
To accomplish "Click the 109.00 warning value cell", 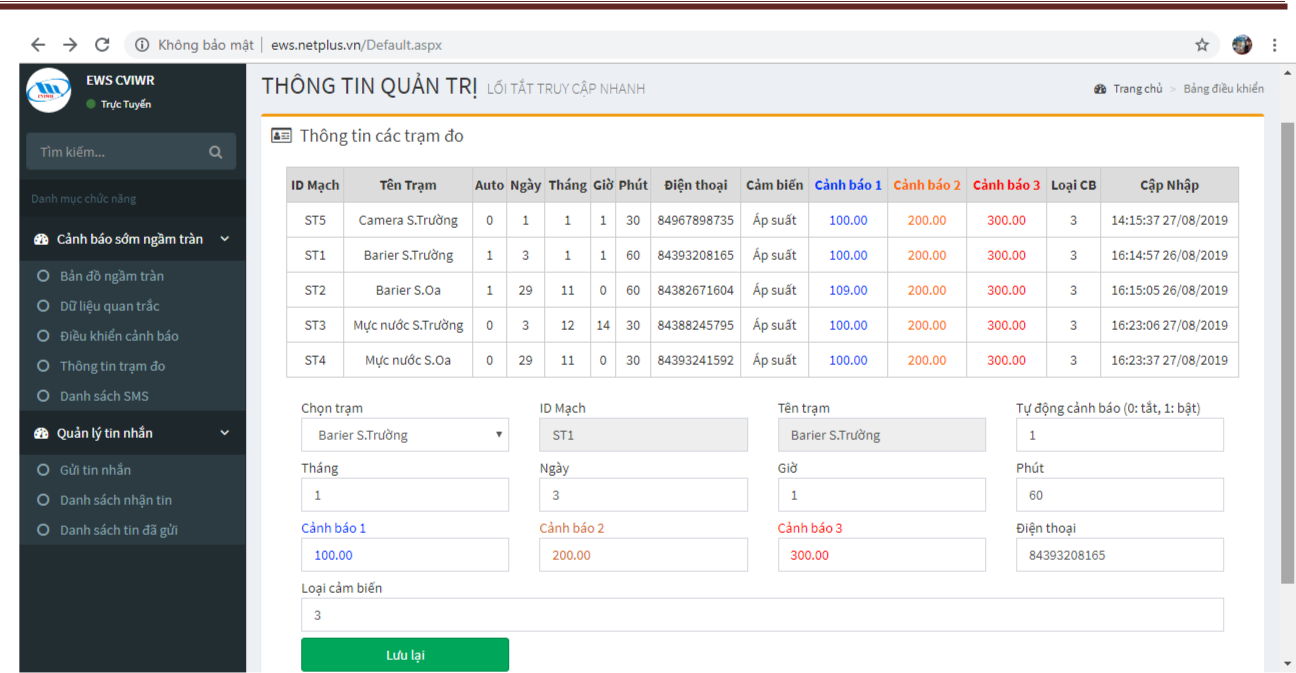I will [x=848, y=290].
